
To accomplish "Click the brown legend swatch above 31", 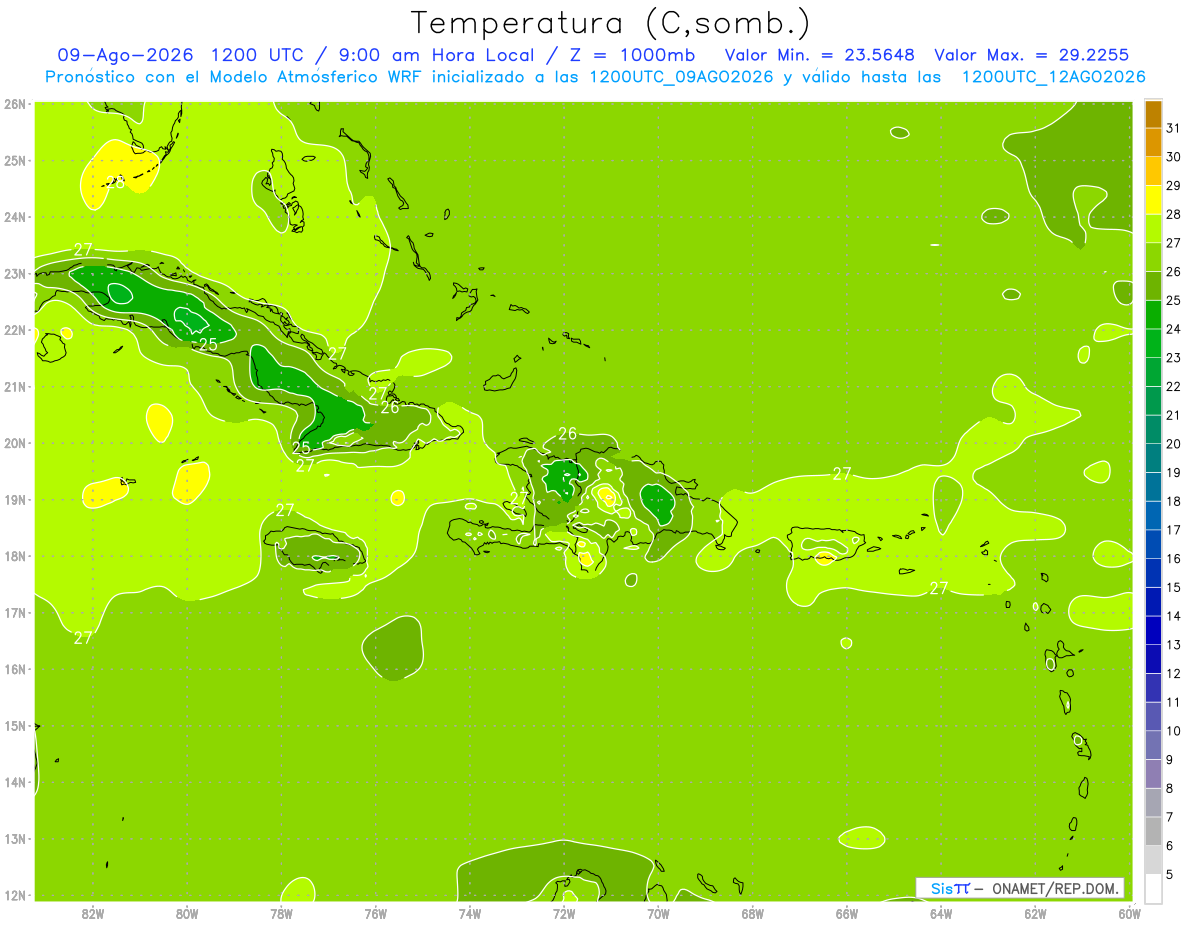I will point(1153,114).
